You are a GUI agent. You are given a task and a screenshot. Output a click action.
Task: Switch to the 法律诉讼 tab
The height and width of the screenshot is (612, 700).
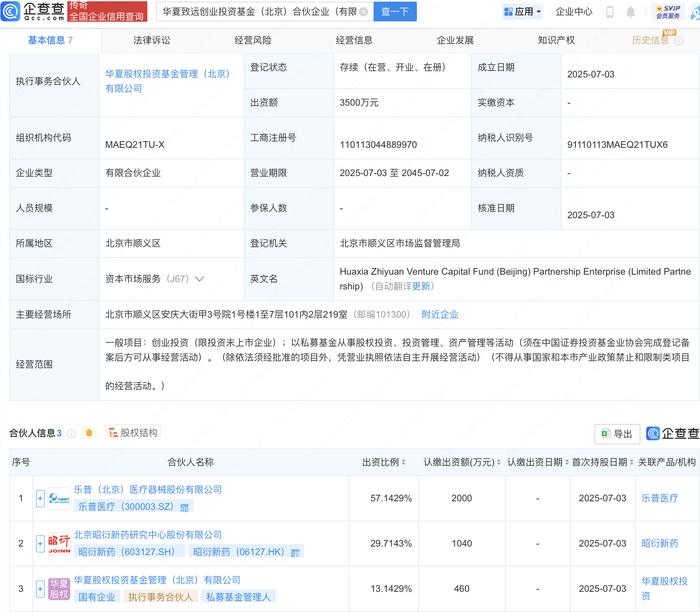(x=152, y=41)
